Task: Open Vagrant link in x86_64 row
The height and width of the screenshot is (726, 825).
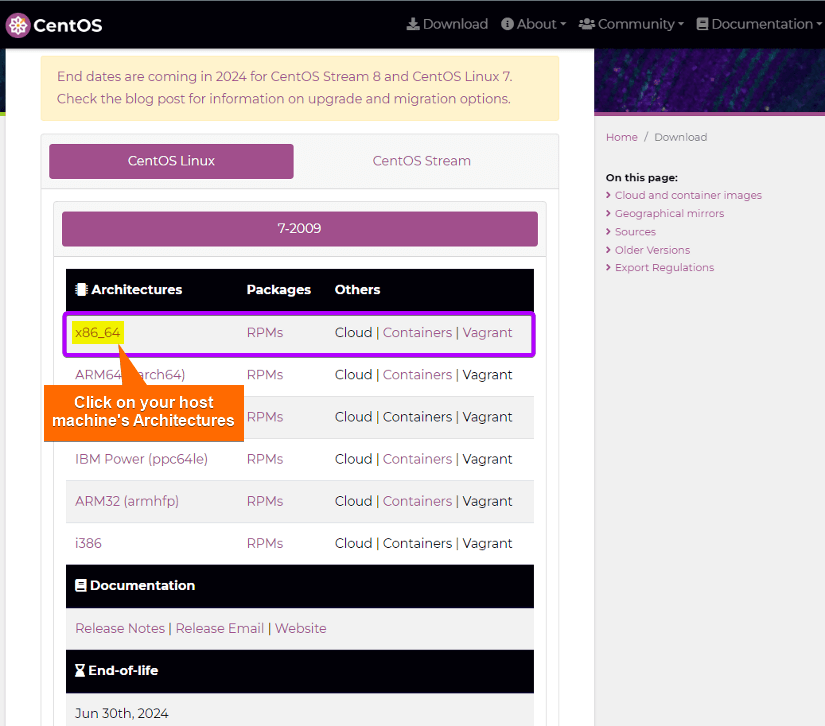Action: tap(487, 332)
